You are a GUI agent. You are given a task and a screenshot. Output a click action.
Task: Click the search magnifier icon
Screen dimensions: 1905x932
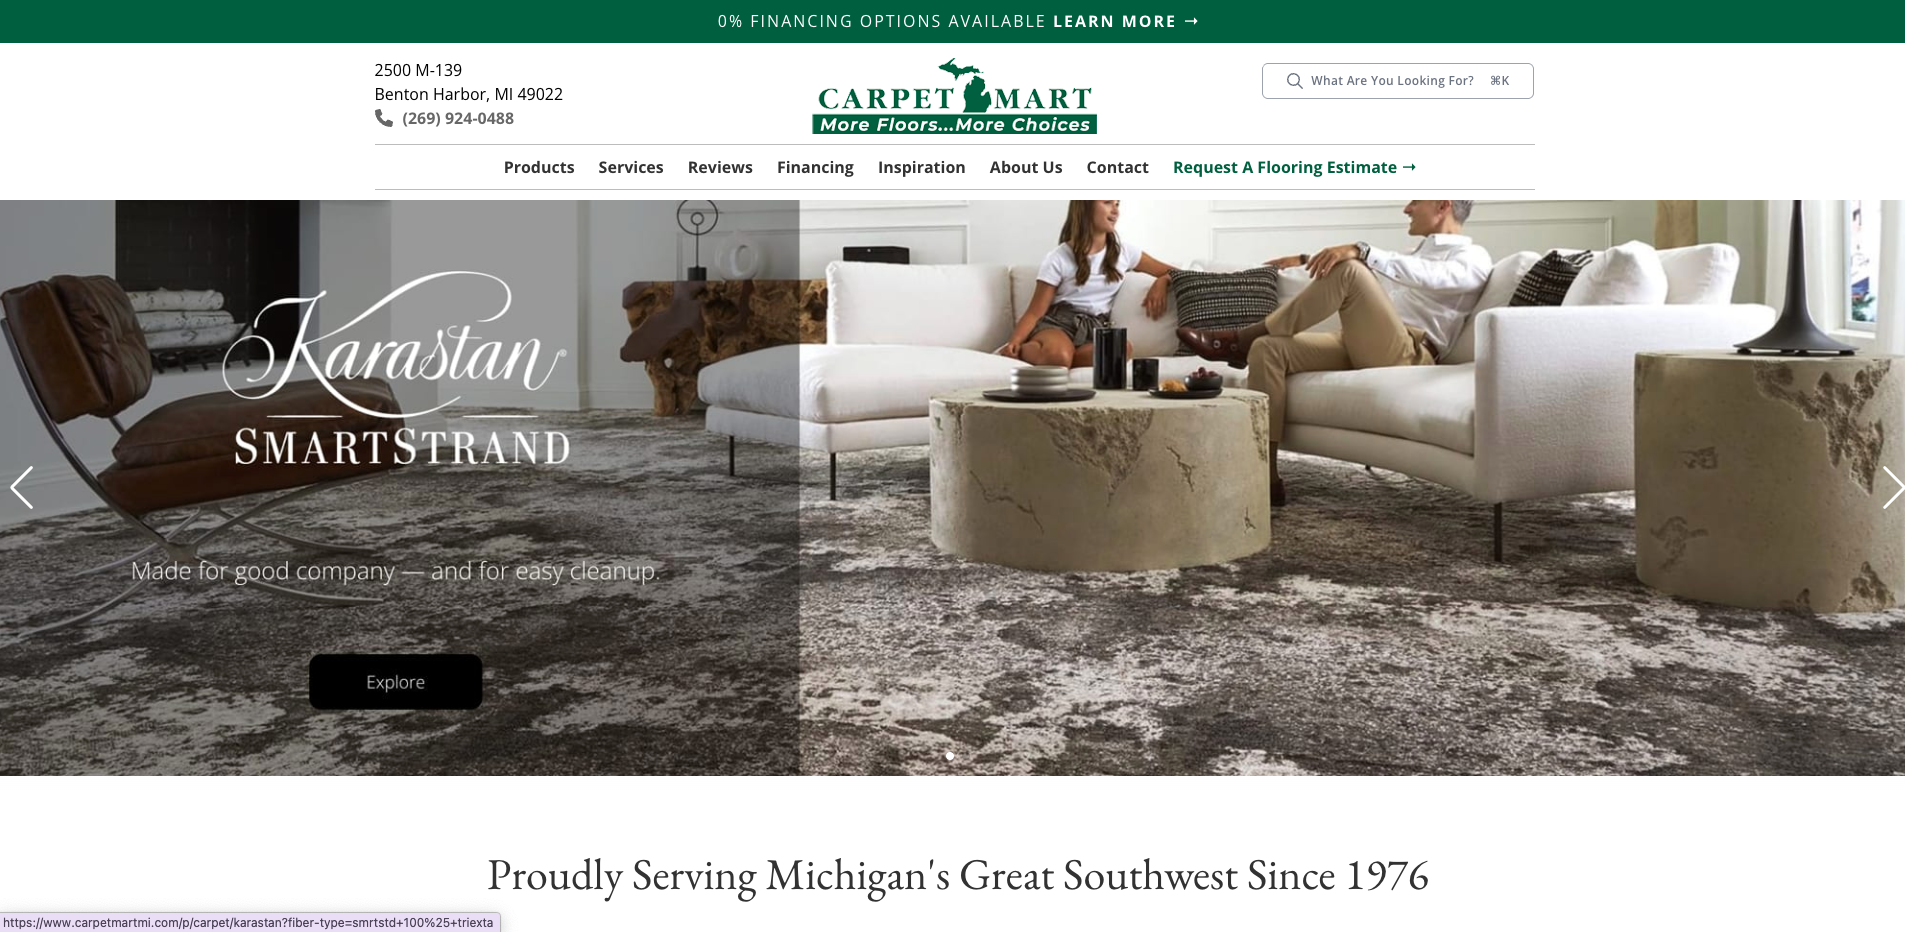pyautogui.click(x=1294, y=81)
